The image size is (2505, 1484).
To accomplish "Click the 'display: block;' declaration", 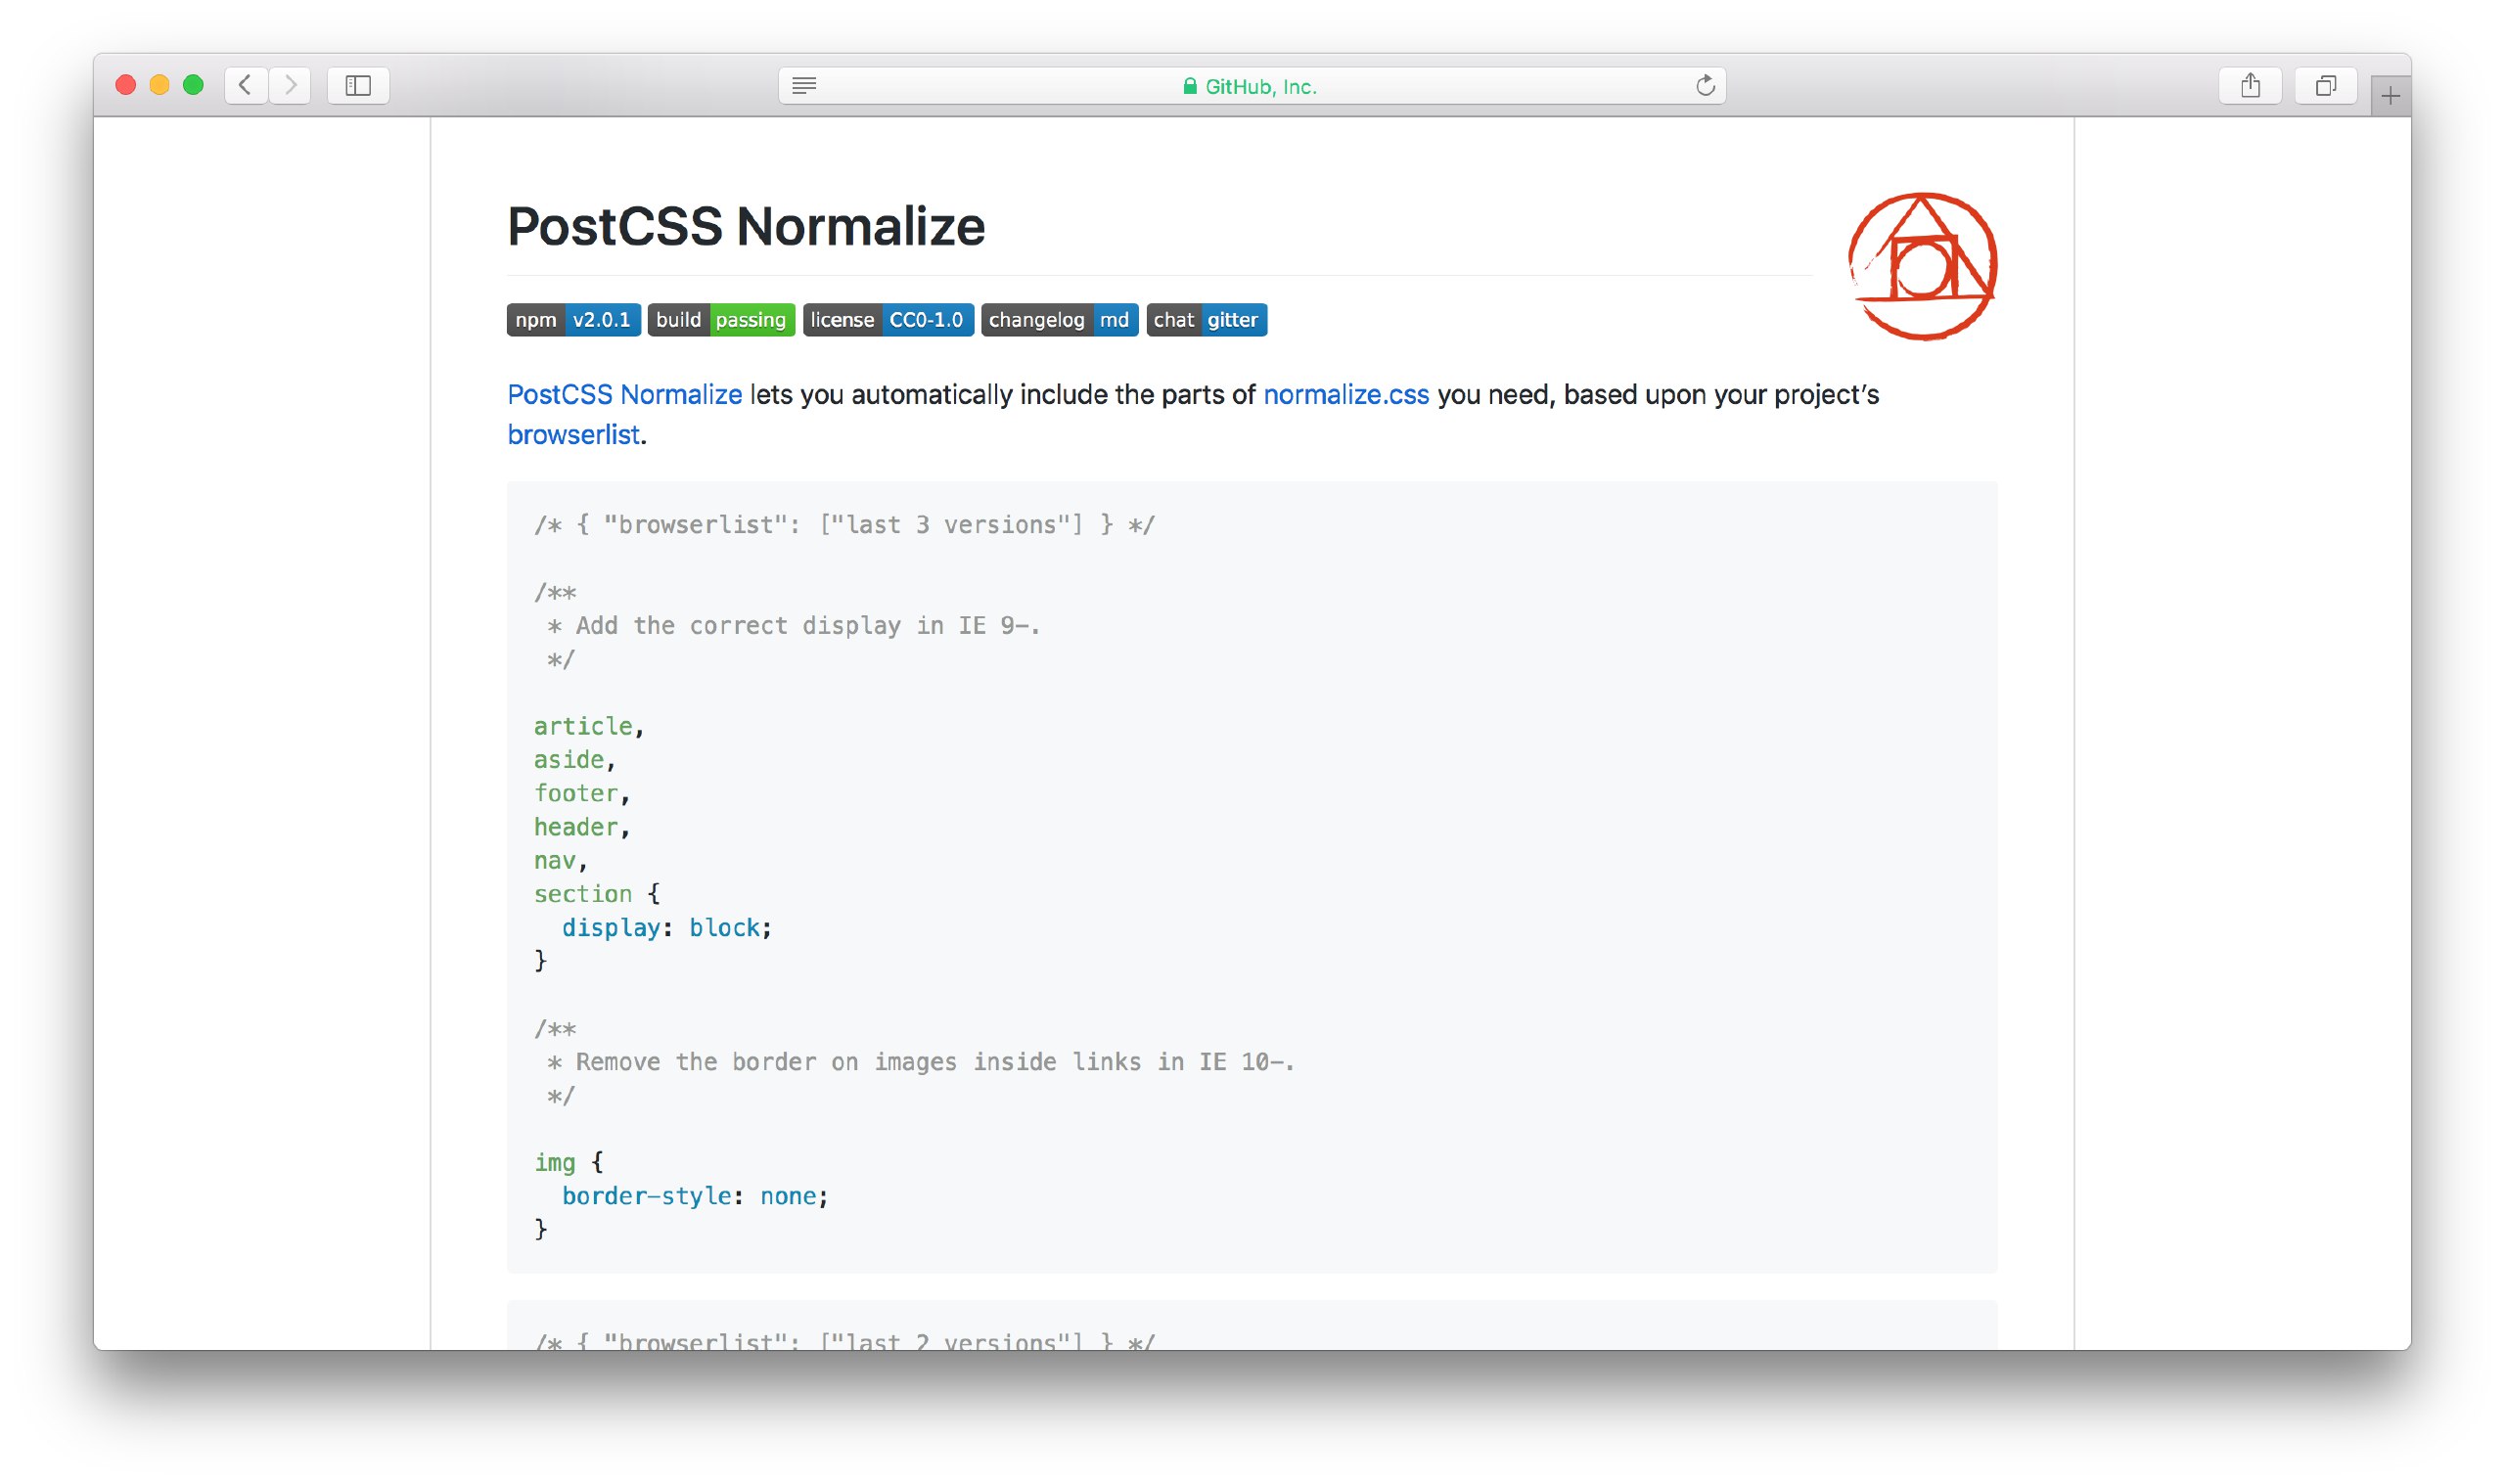I will coord(667,928).
